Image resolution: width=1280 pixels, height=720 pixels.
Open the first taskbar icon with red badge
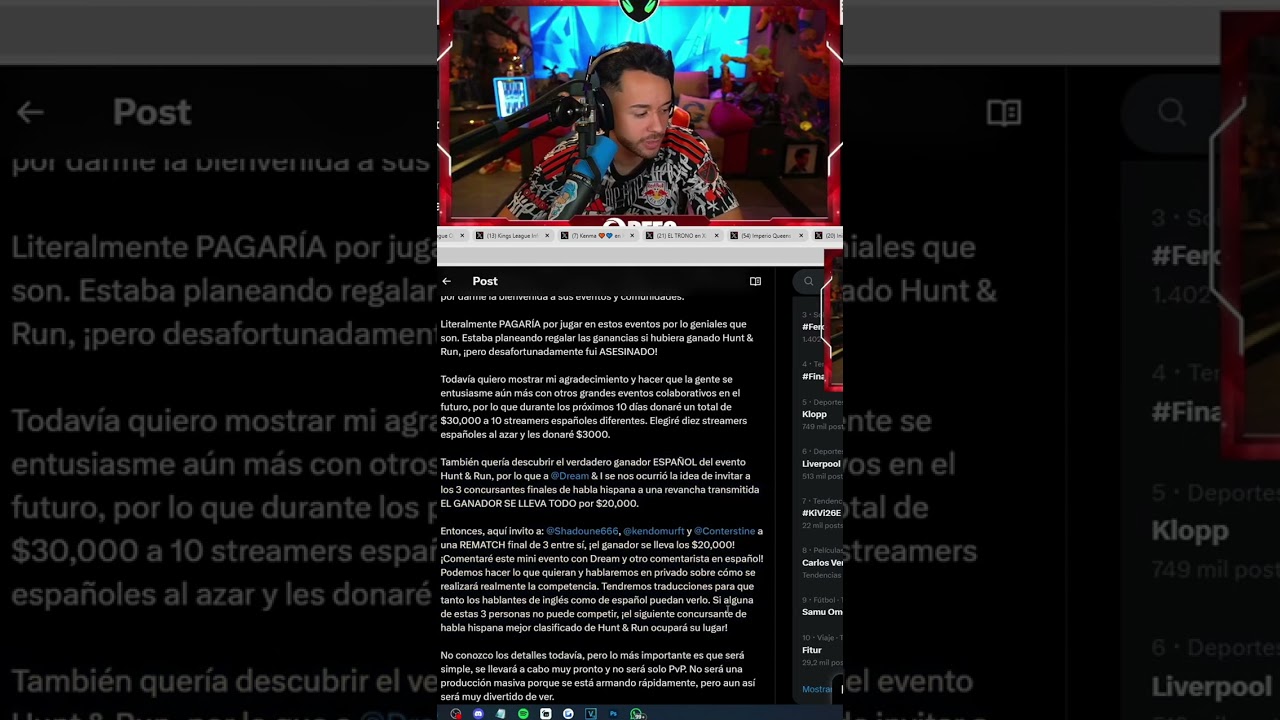click(x=456, y=714)
